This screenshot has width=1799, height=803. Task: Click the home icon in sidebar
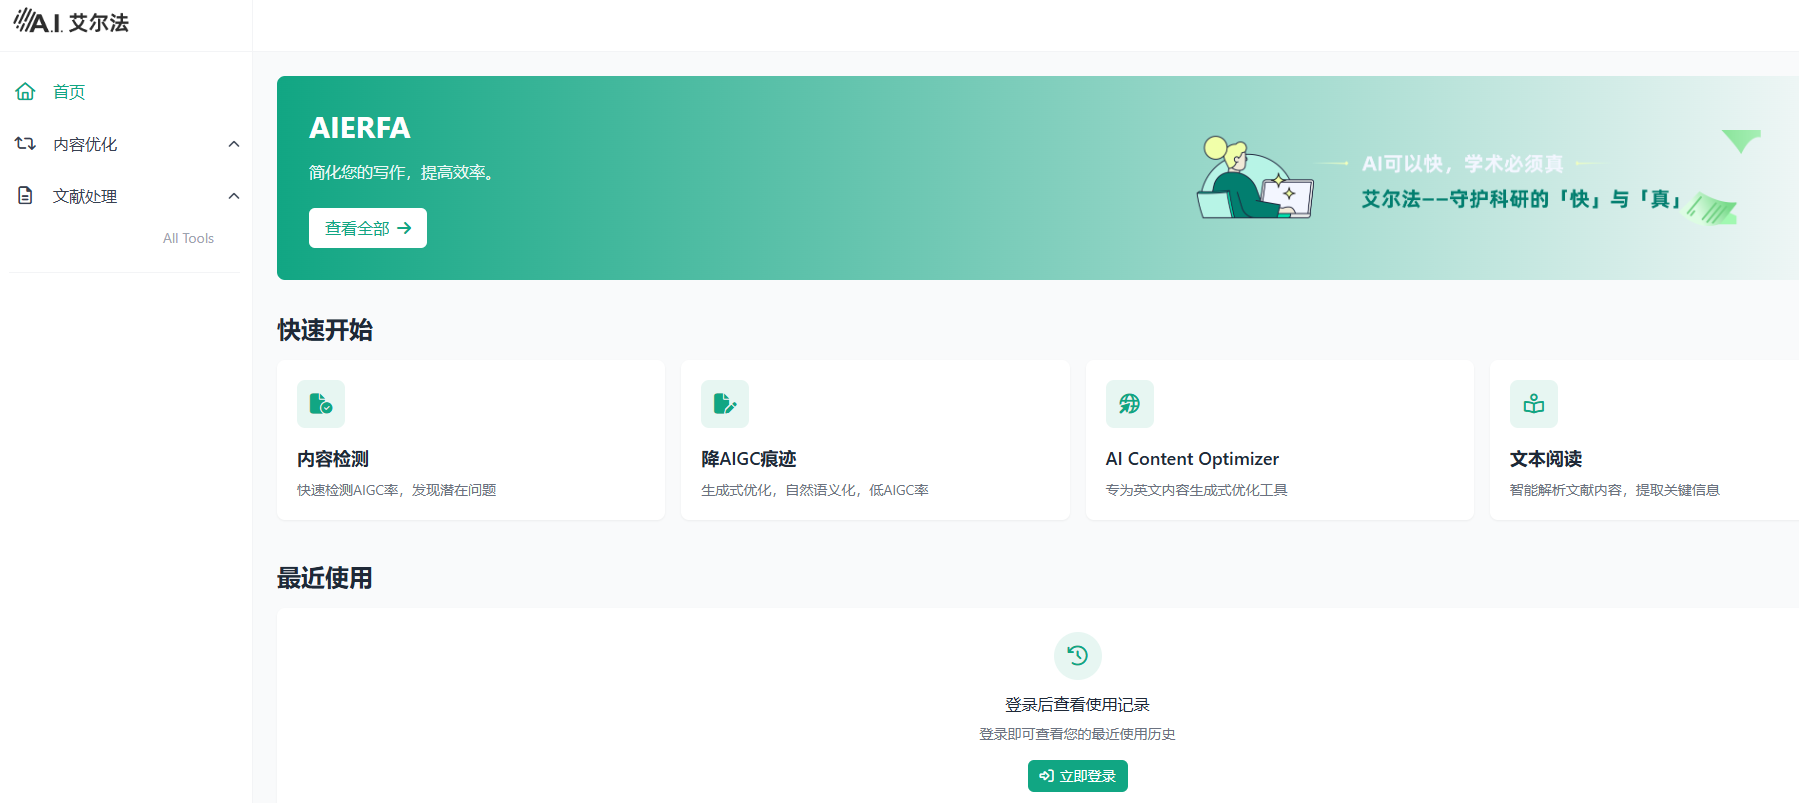coord(25,92)
